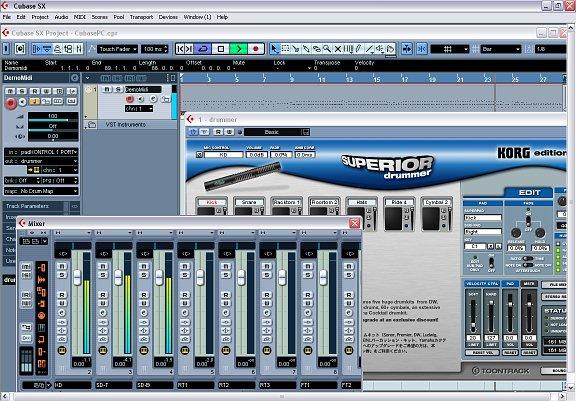Screen dimensions: 576x401
Task: Toggle Autoscroll button in toolbar
Action: pos(407,49)
